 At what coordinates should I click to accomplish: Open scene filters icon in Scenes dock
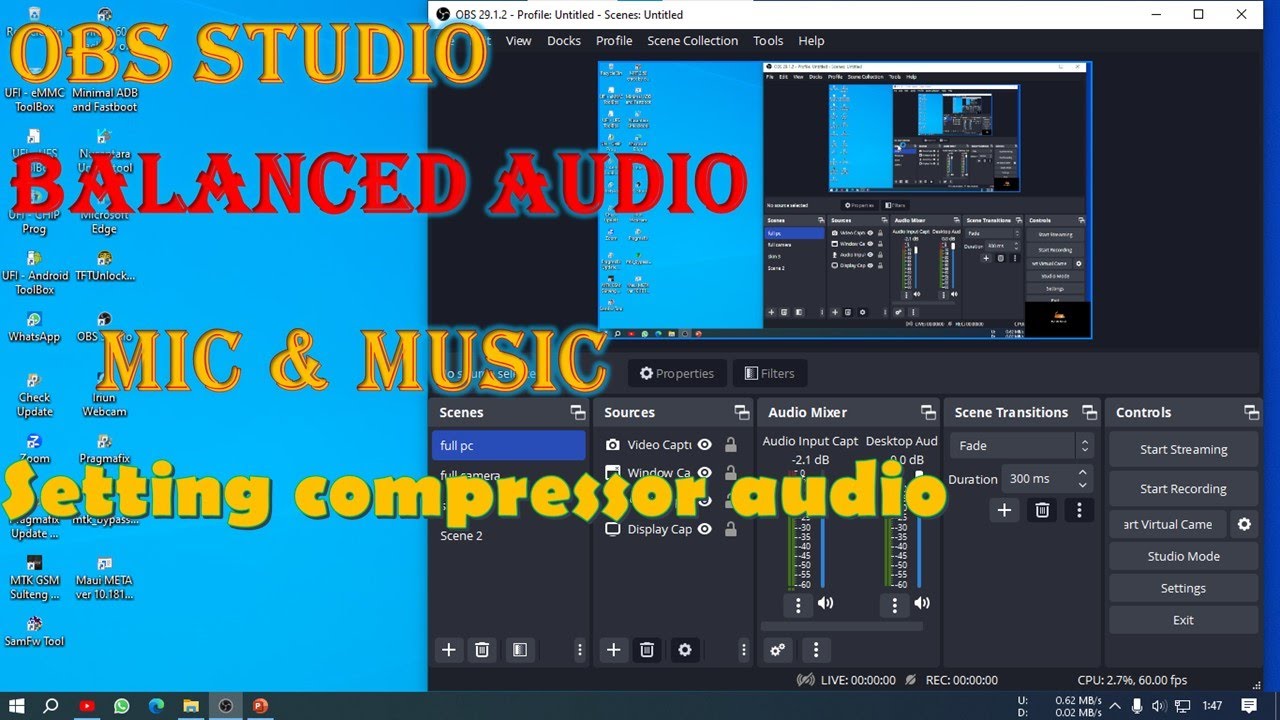point(519,650)
